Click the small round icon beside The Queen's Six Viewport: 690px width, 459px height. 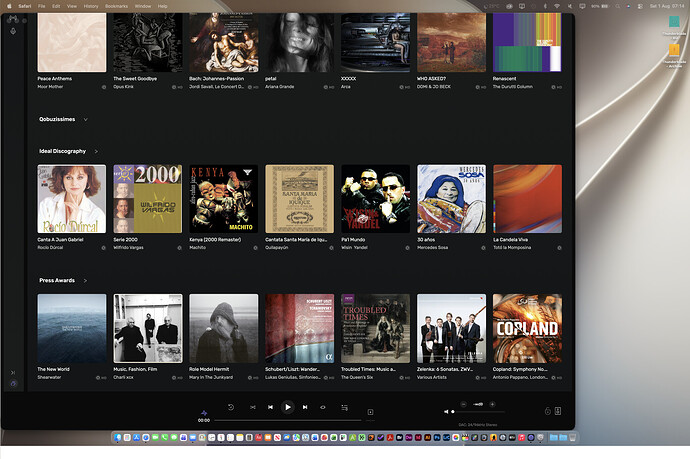point(401,378)
